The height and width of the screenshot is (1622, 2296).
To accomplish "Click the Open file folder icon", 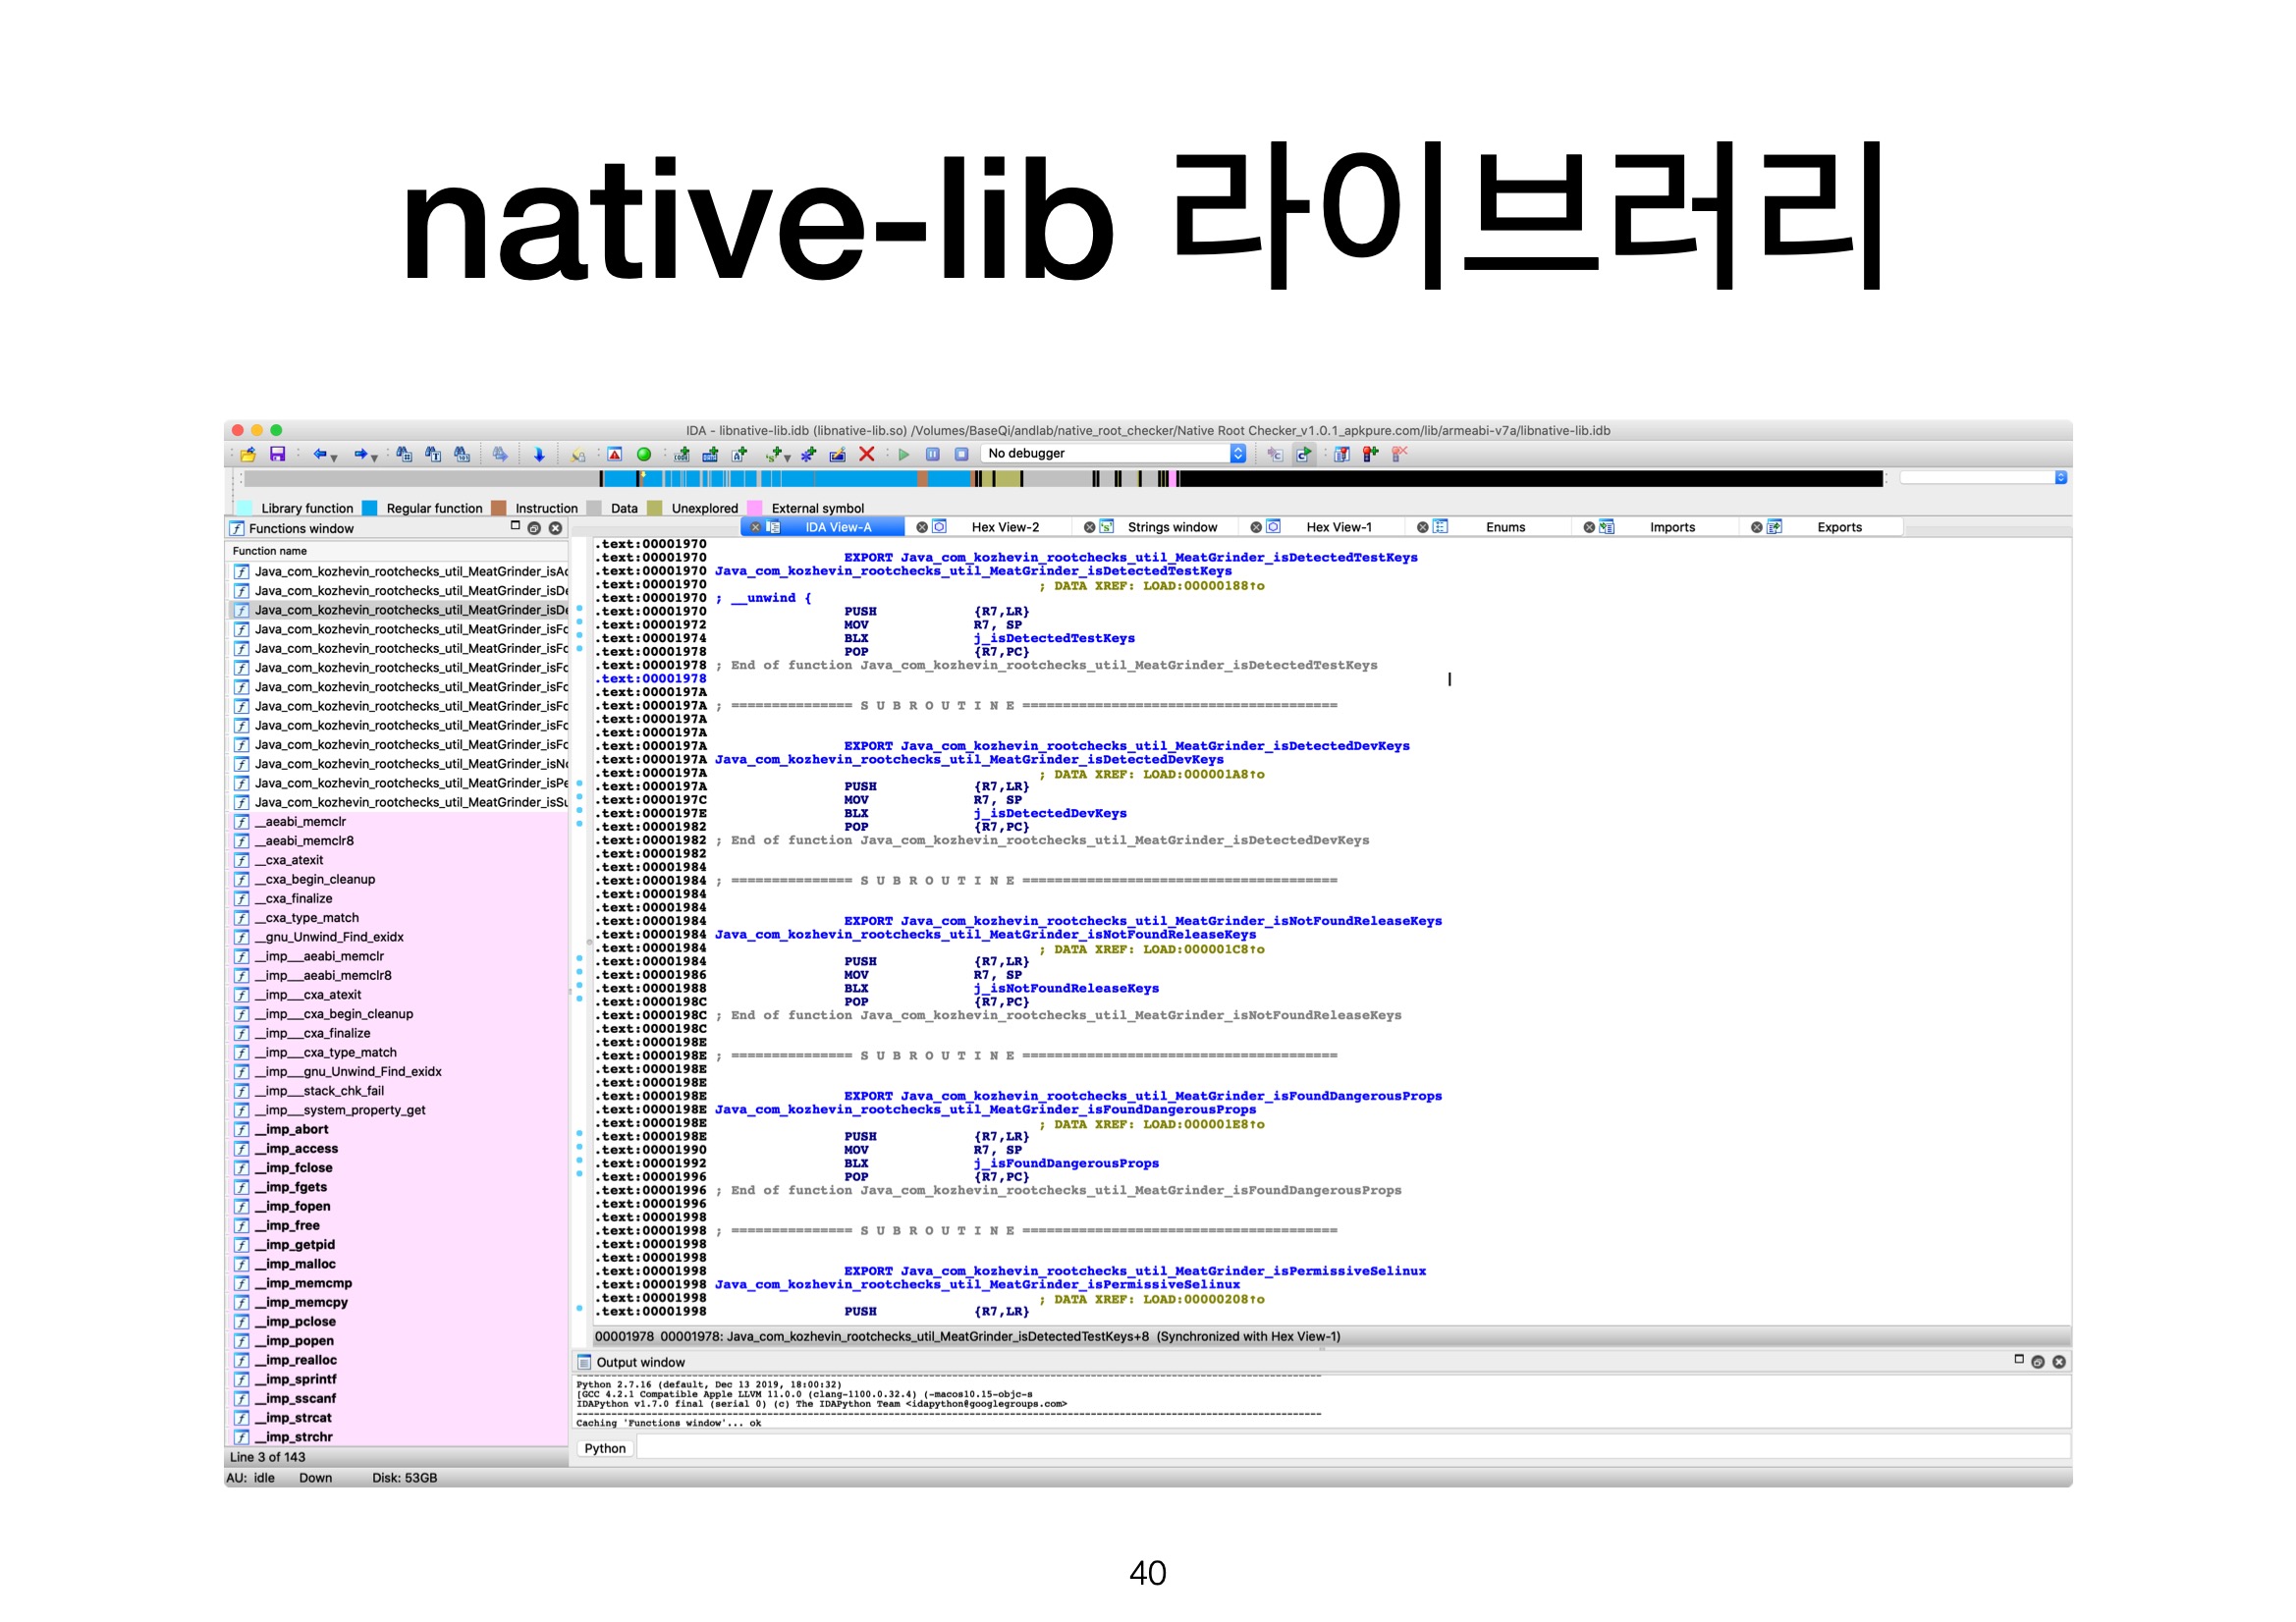I will coord(247,455).
